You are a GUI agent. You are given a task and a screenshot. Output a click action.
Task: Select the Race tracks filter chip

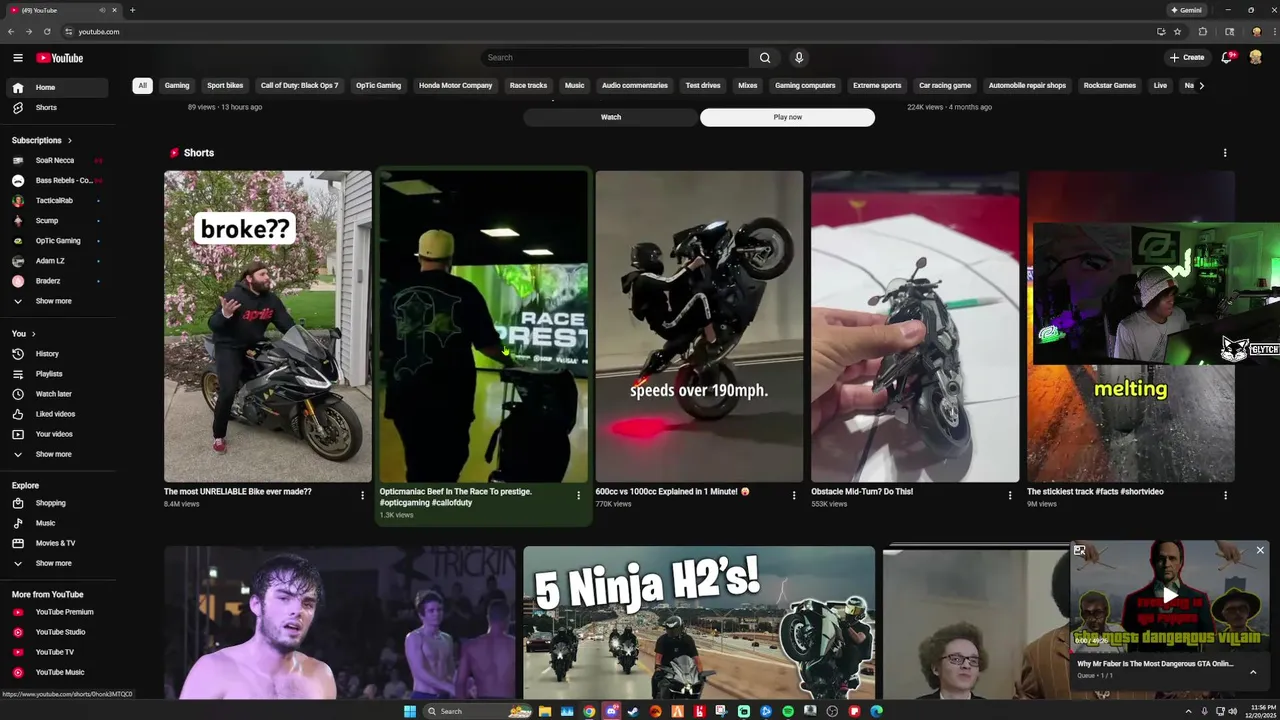528,85
